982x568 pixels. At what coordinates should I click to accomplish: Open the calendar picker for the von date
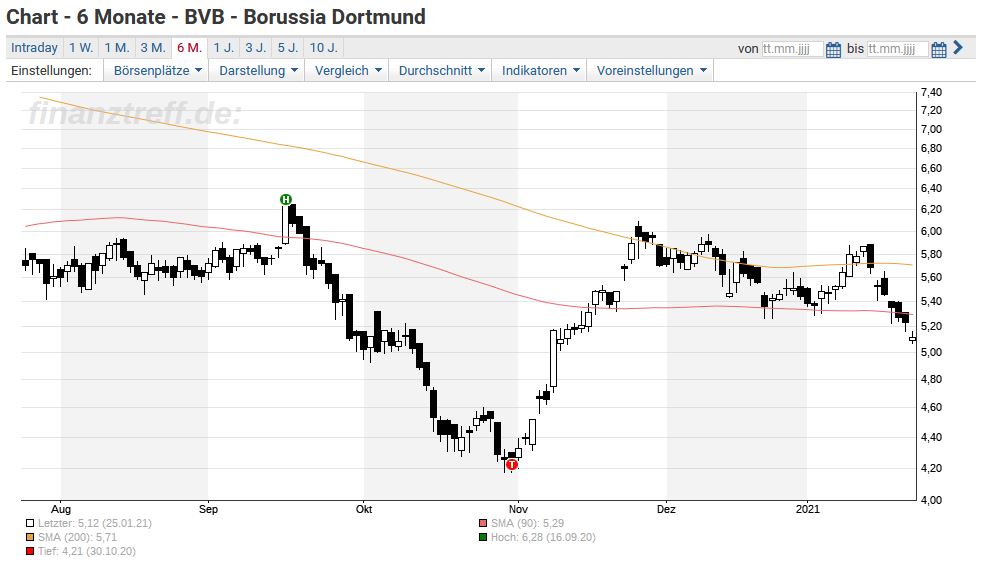click(x=833, y=49)
